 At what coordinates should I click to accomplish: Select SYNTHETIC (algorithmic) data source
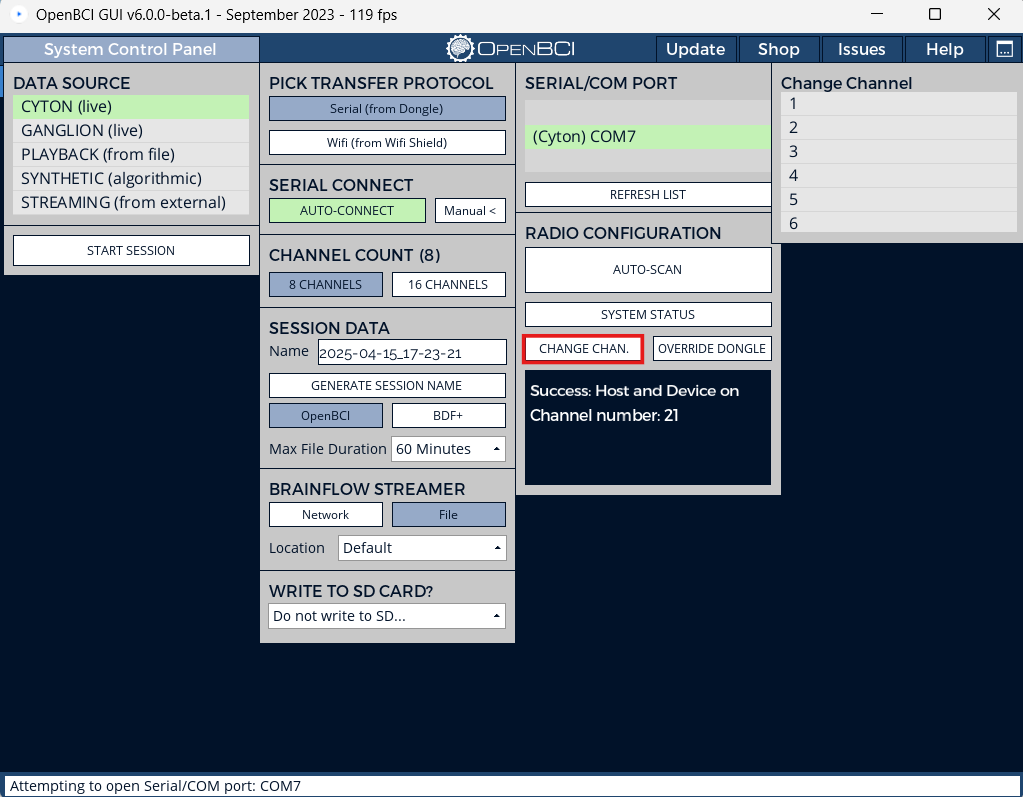pyautogui.click(x=131, y=179)
